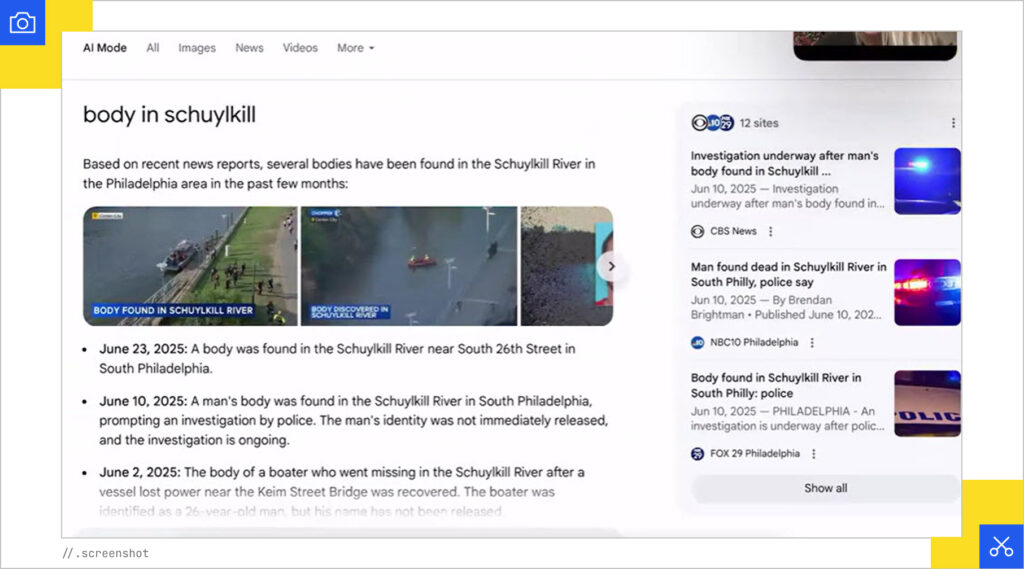Viewport: 1024px width, 569px height.
Task: Open 'Investigation underway after man's body found' article
Action: point(784,163)
